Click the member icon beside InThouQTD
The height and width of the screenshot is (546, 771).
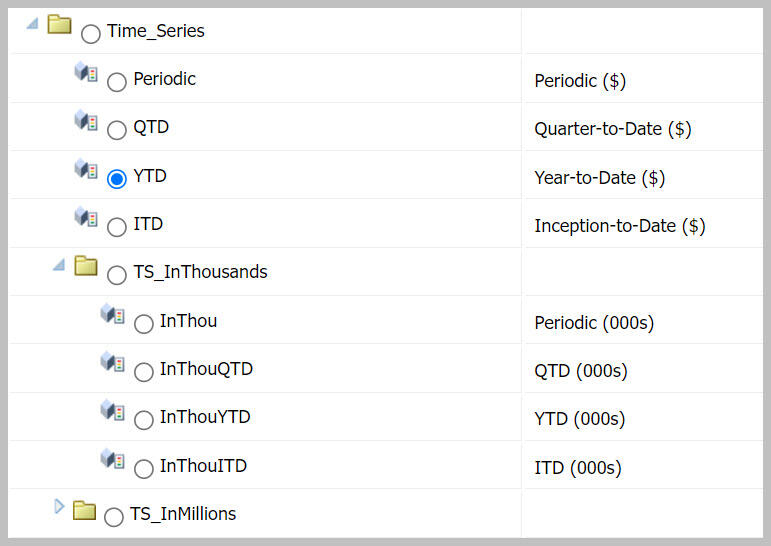112,362
